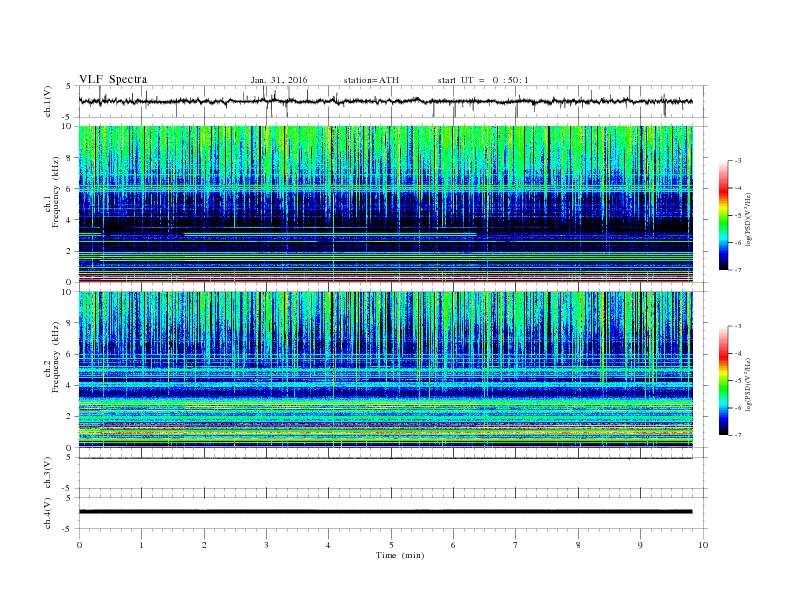Click the "-6" tick on upper color bar
This screenshot has width=792, height=612.
(737, 242)
